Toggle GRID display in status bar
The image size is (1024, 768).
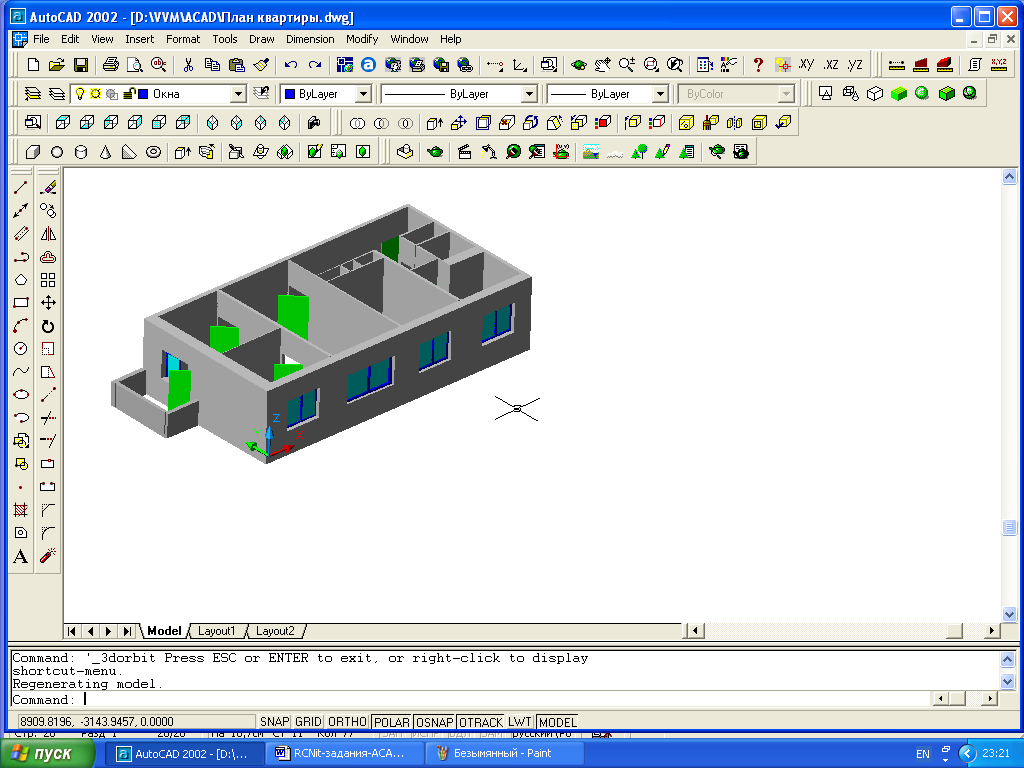(308, 722)
